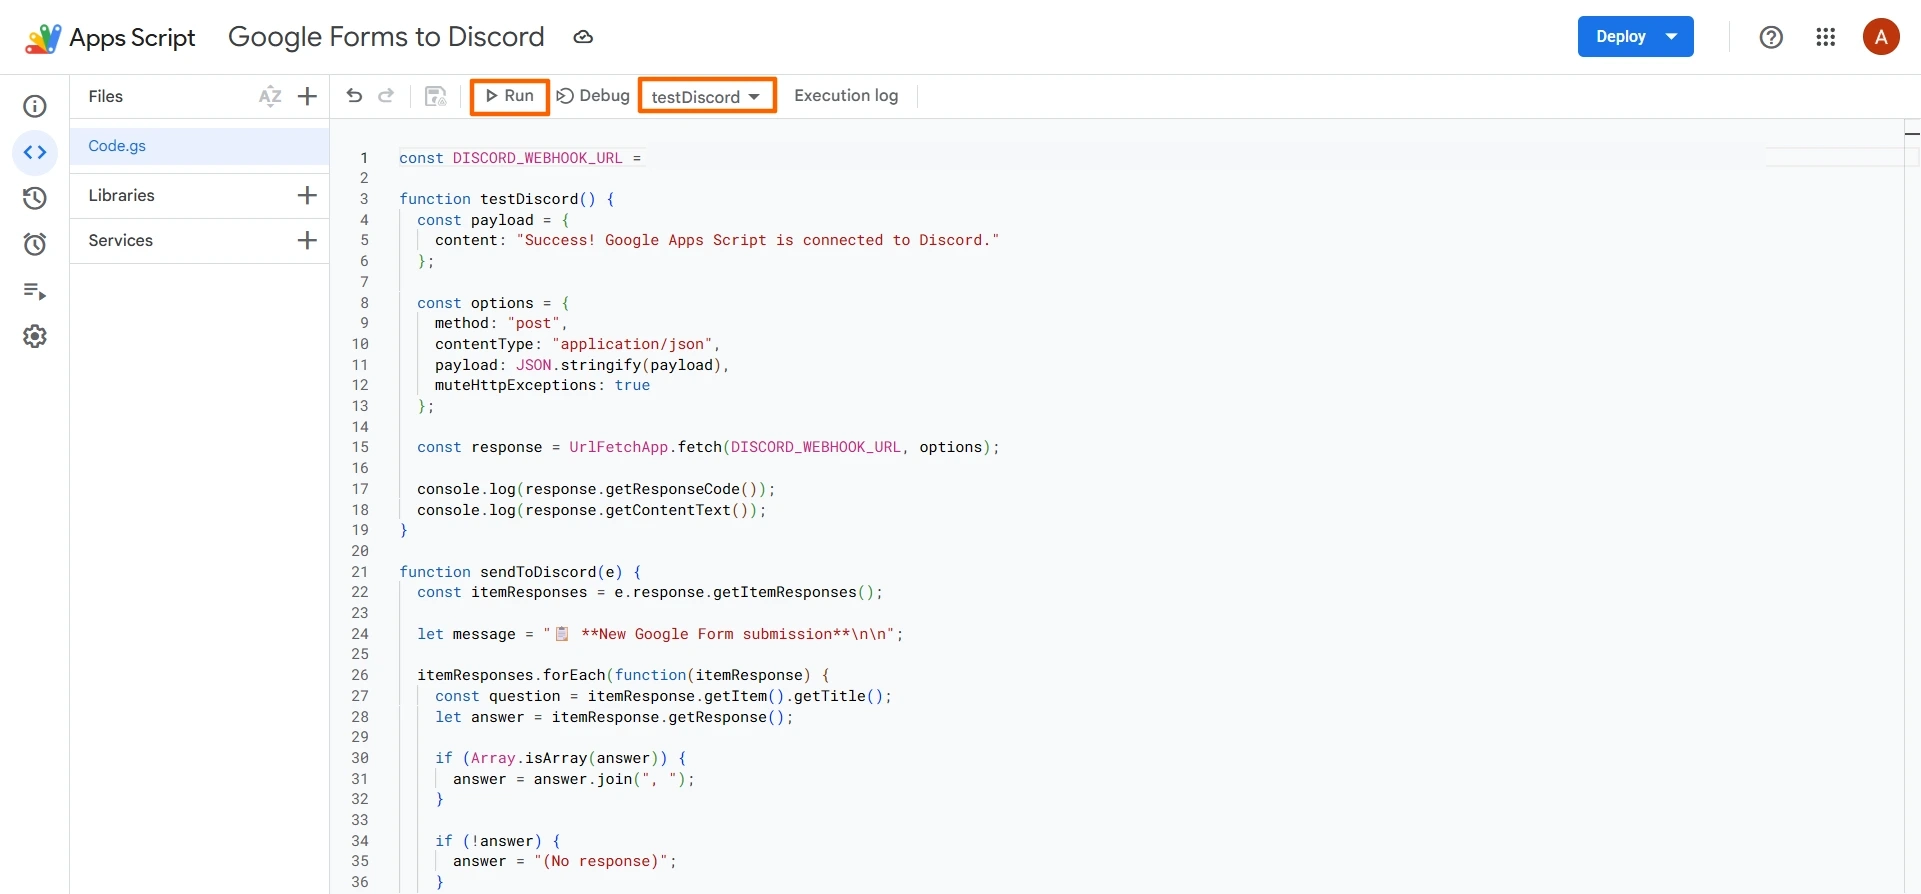Image resolution: width=1921 pixels, height=894 pixels.
Task: Click line number 3 in gutter
Action: (x=364, y=199)
